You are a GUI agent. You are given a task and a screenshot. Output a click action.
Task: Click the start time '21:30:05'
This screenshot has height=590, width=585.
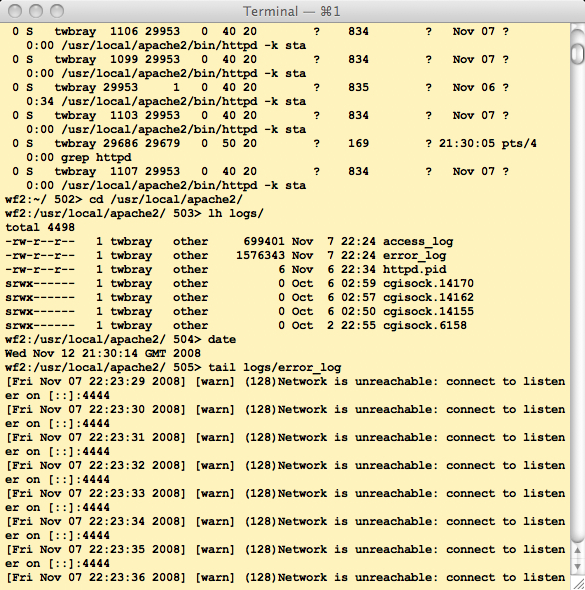(x=467, y=143)
